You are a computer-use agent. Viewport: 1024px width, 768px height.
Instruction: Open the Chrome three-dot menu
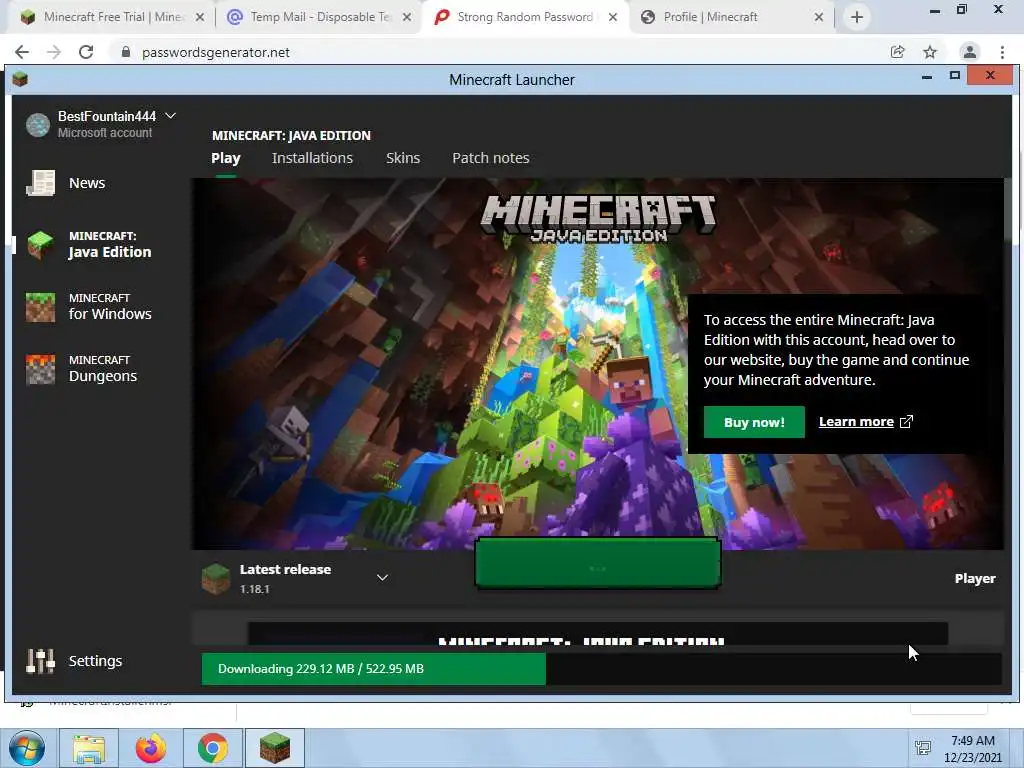[x=1002, y=52]
